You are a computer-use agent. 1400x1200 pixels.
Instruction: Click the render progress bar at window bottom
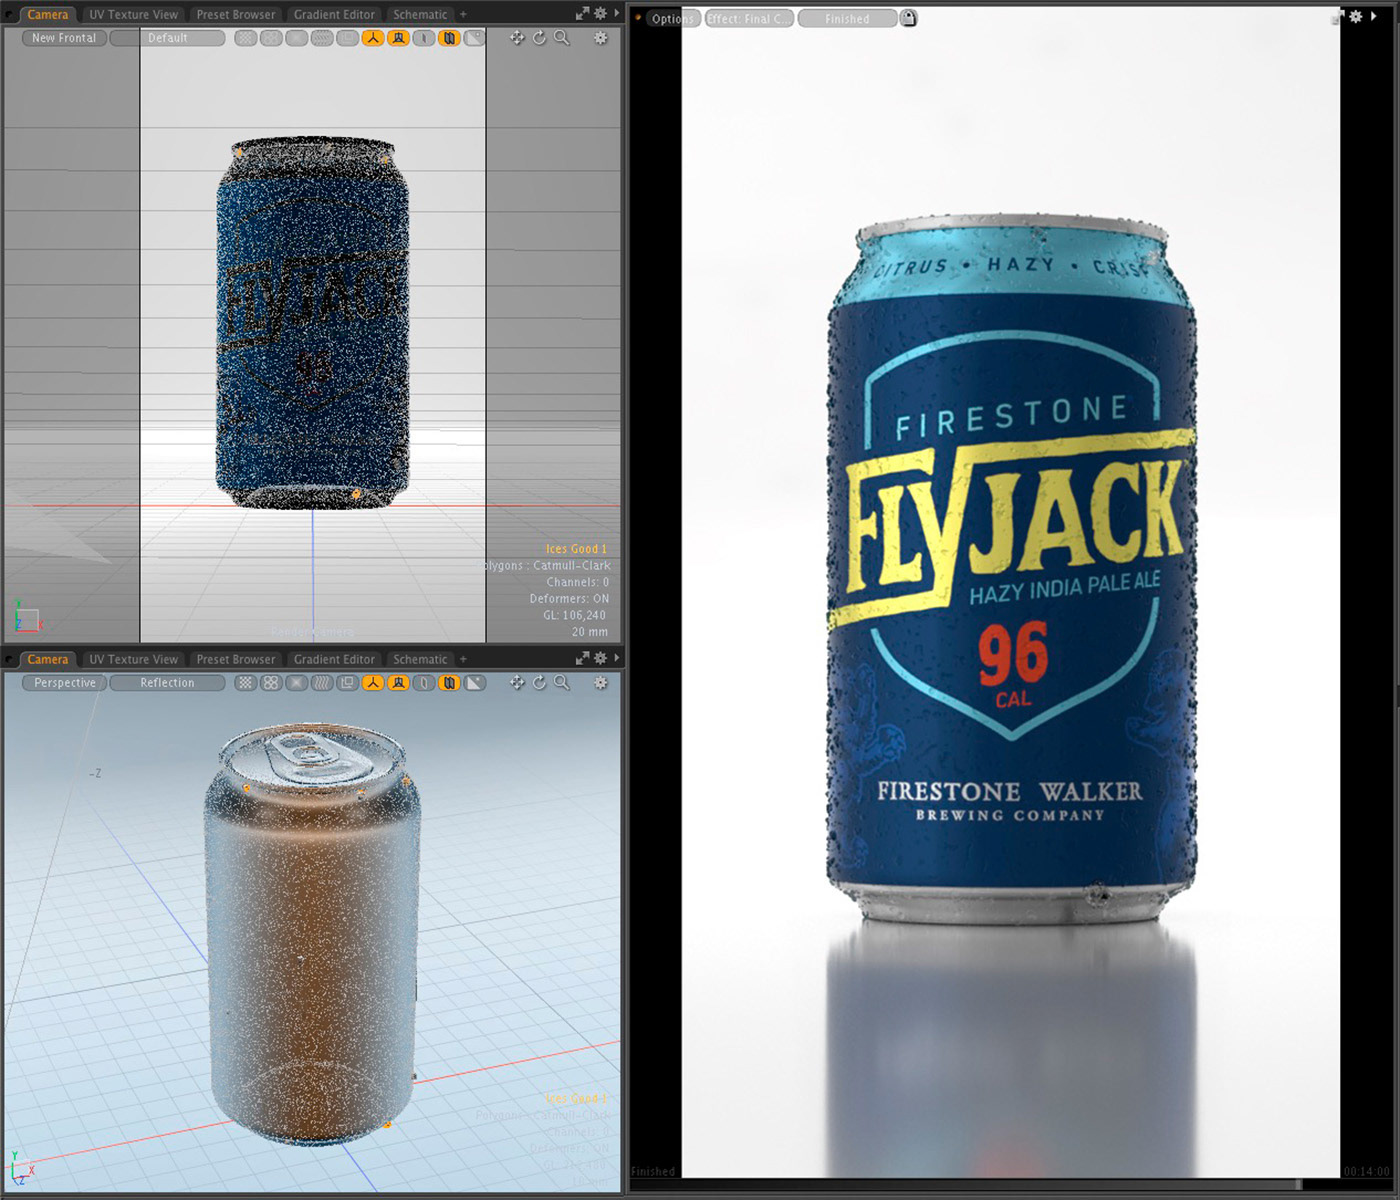[x=965, y=1185]
